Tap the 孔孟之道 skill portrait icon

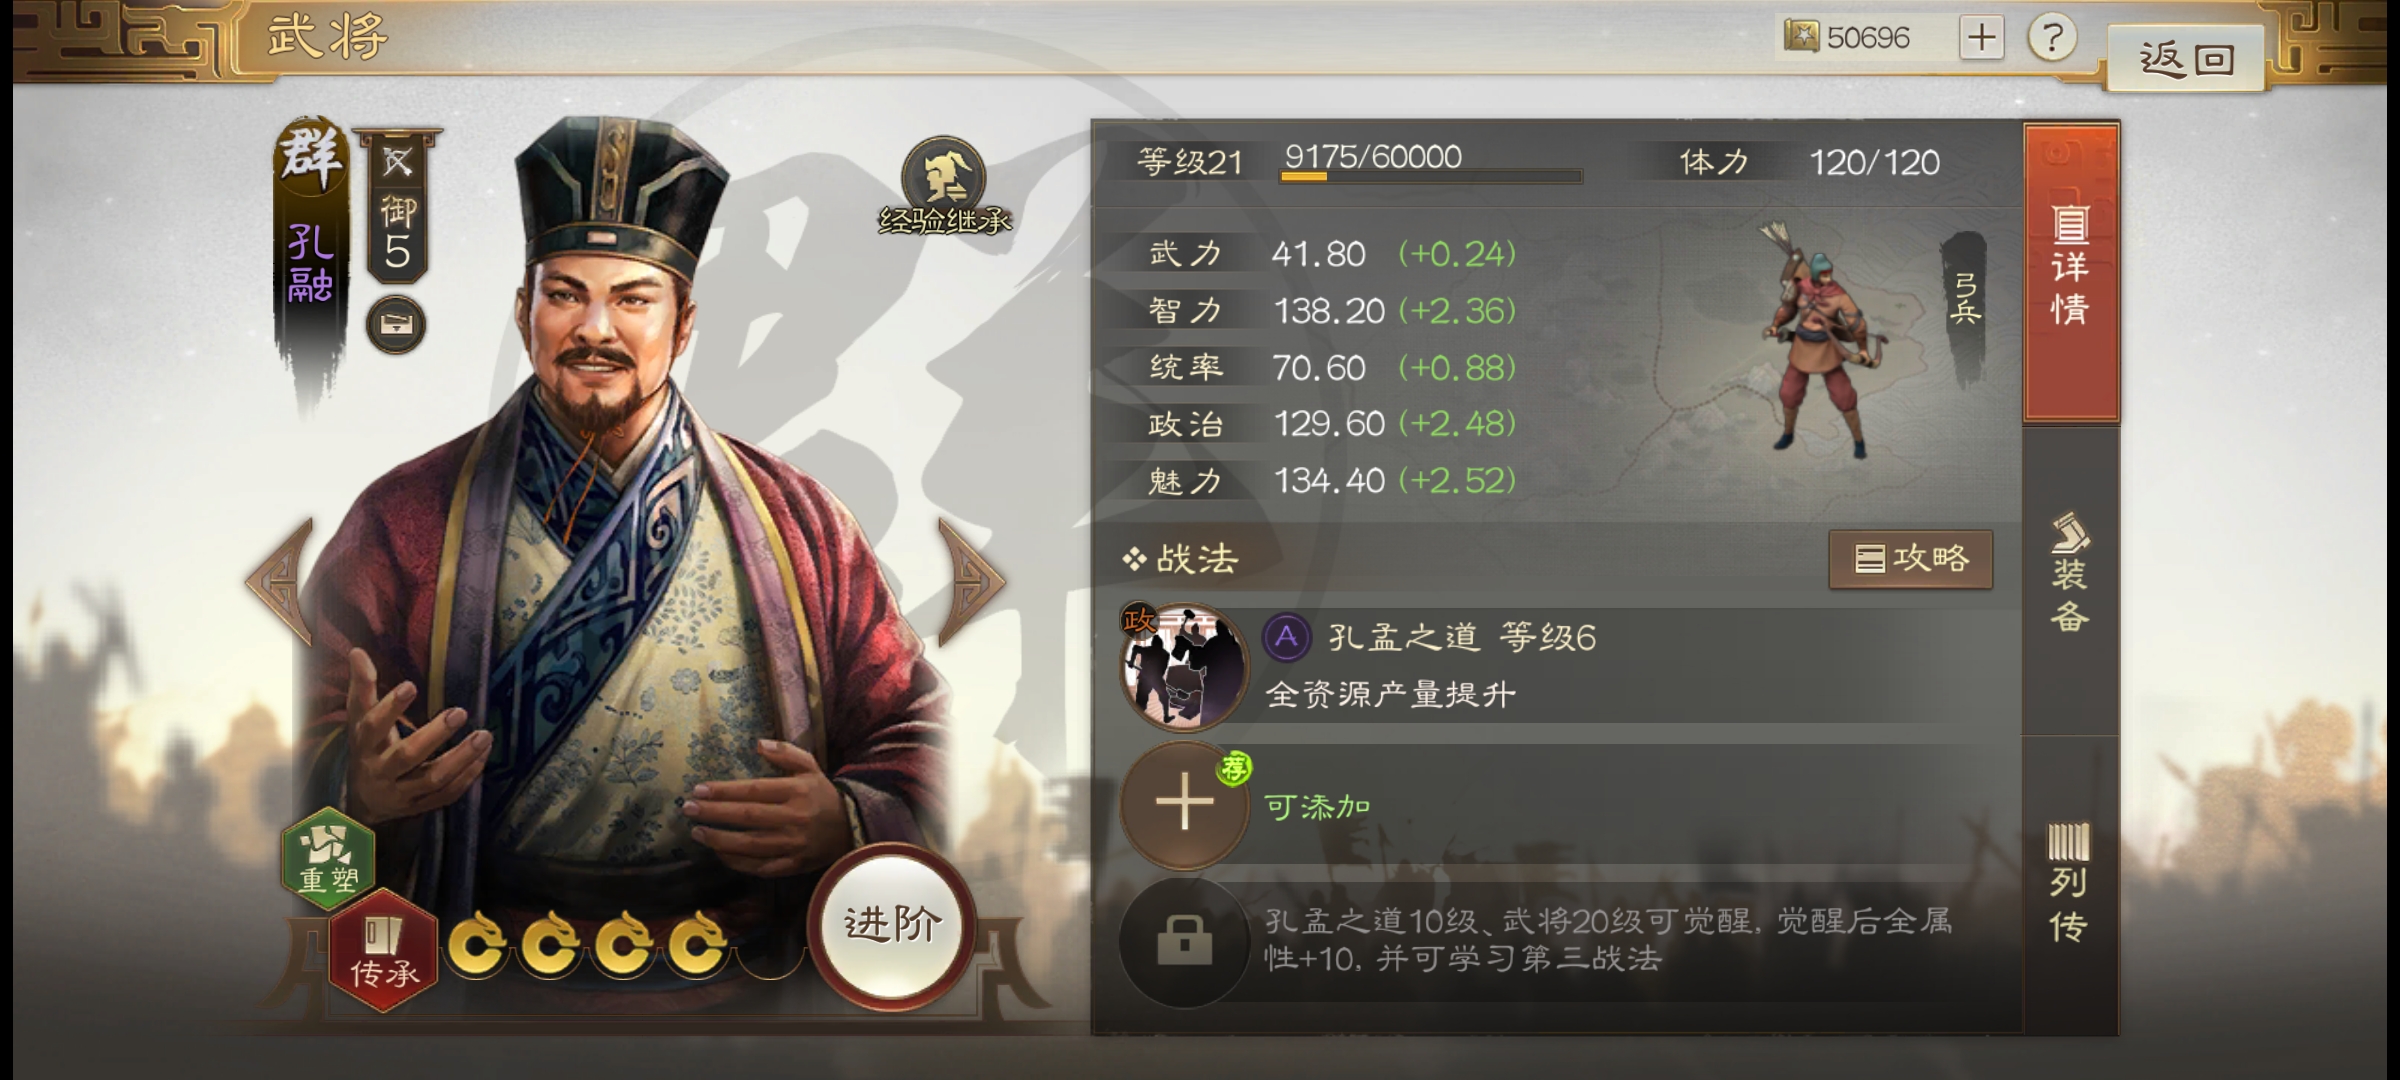(x=1185, y=667)
